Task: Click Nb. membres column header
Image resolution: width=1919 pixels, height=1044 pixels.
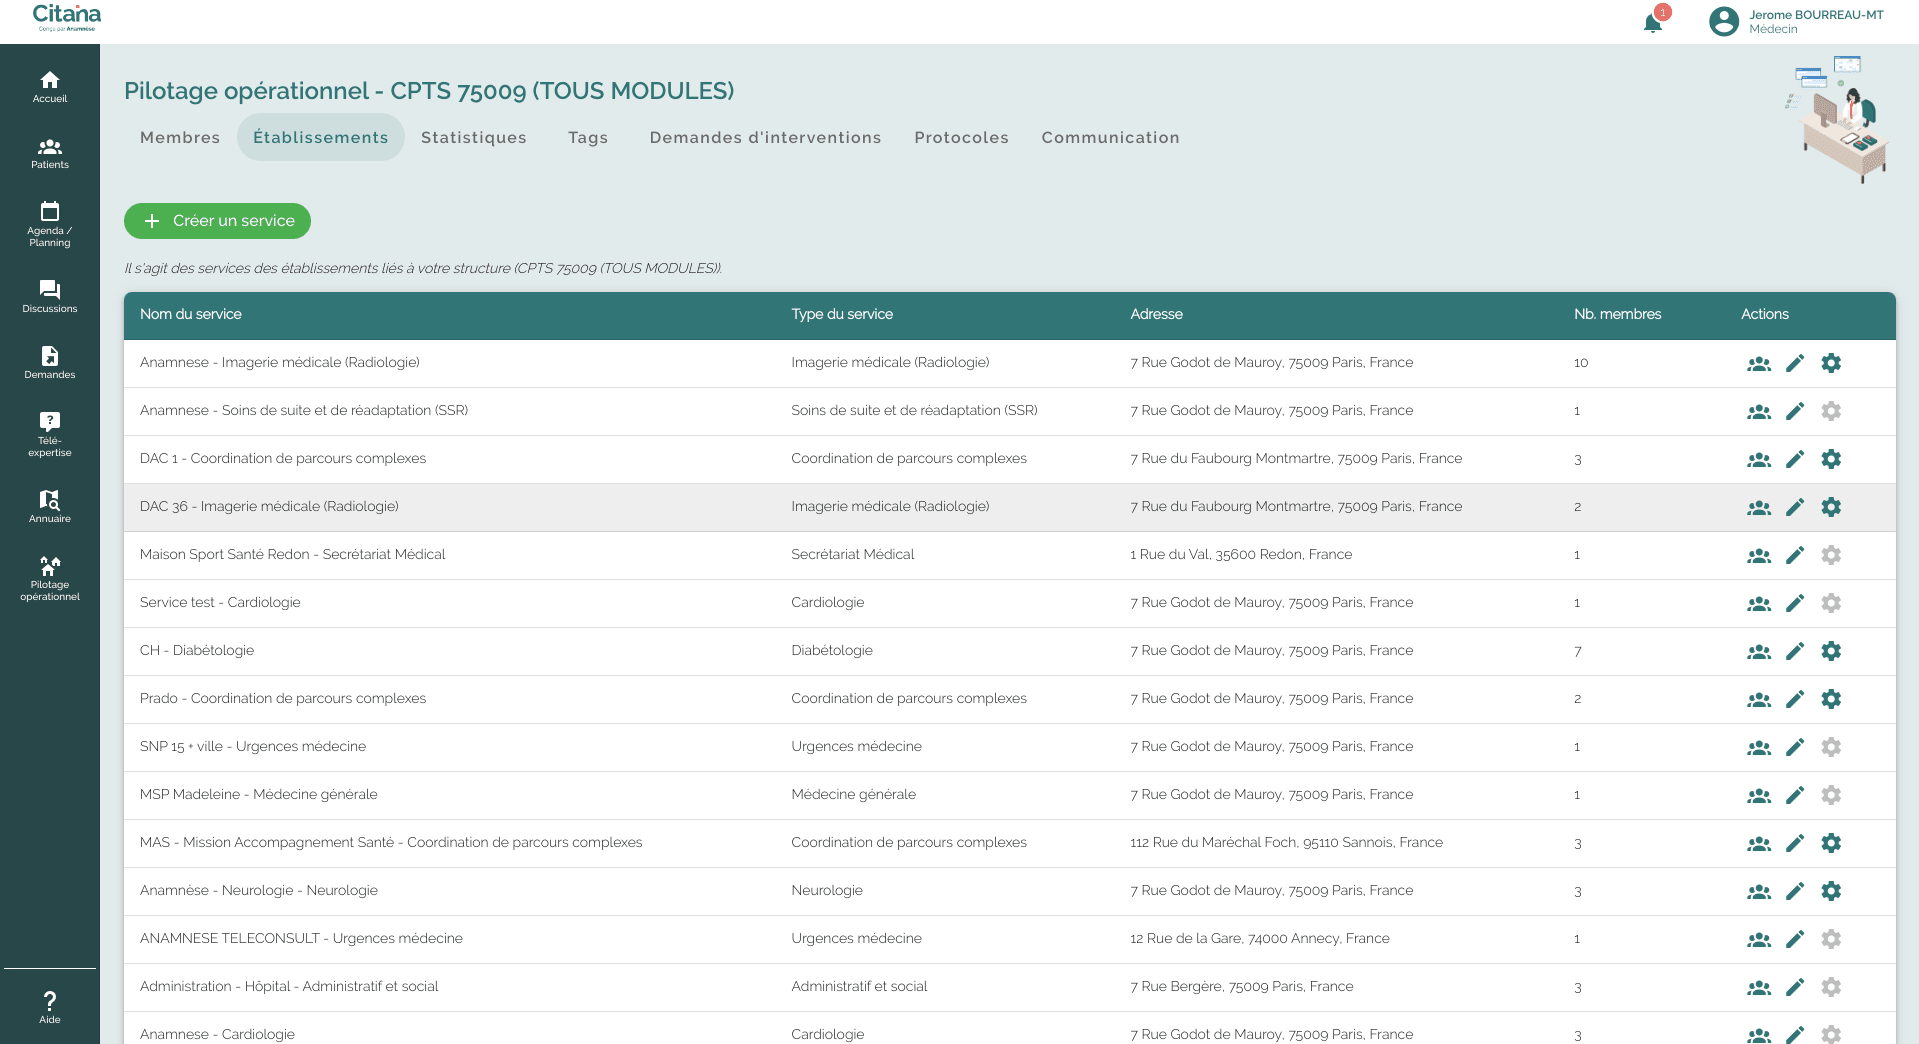Action: [1617, 314]
